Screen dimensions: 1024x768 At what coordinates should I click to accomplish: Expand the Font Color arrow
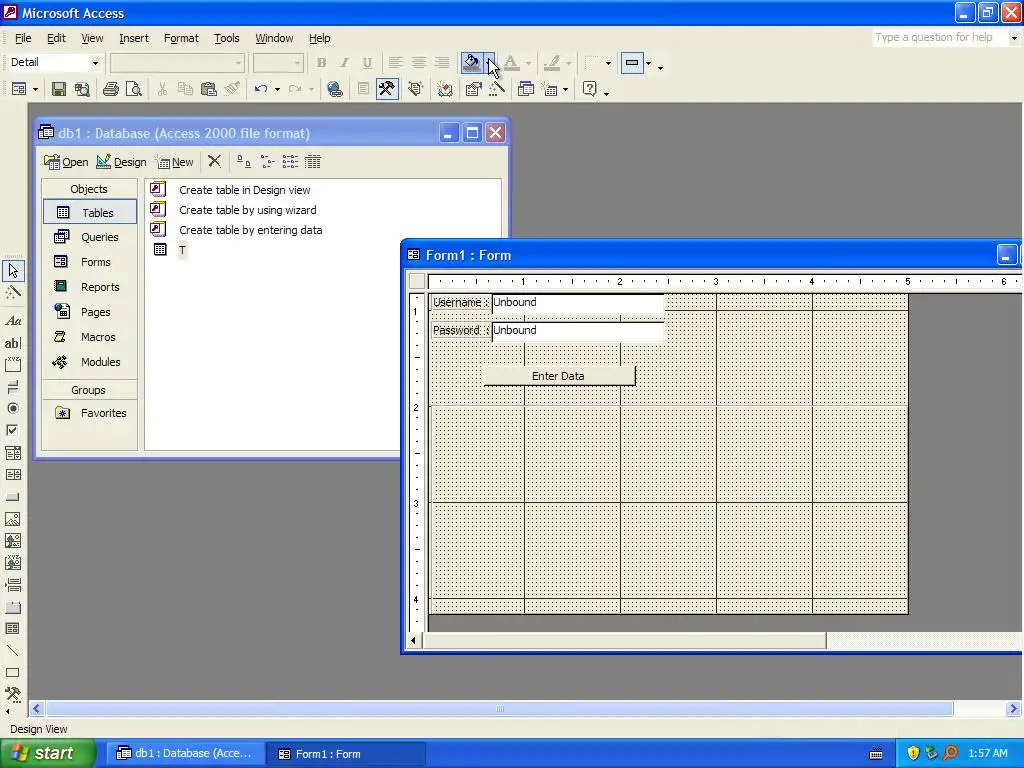pyautogui.click(x=528, y=63)
